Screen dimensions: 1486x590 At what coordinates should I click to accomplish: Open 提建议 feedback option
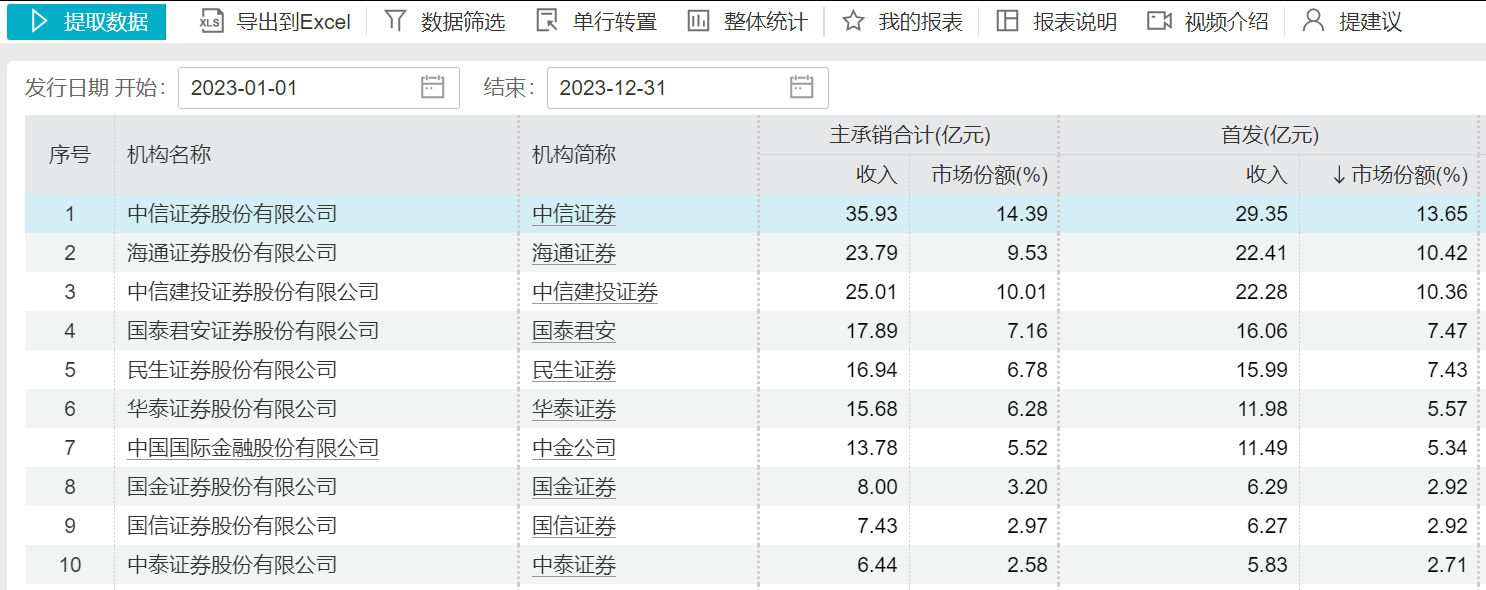coord(1371,22)
